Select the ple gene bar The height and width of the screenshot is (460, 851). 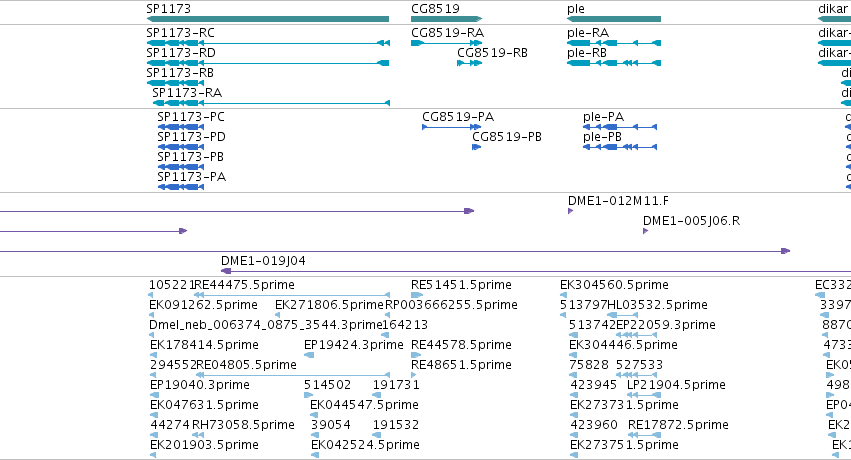[x=614, y=19]
